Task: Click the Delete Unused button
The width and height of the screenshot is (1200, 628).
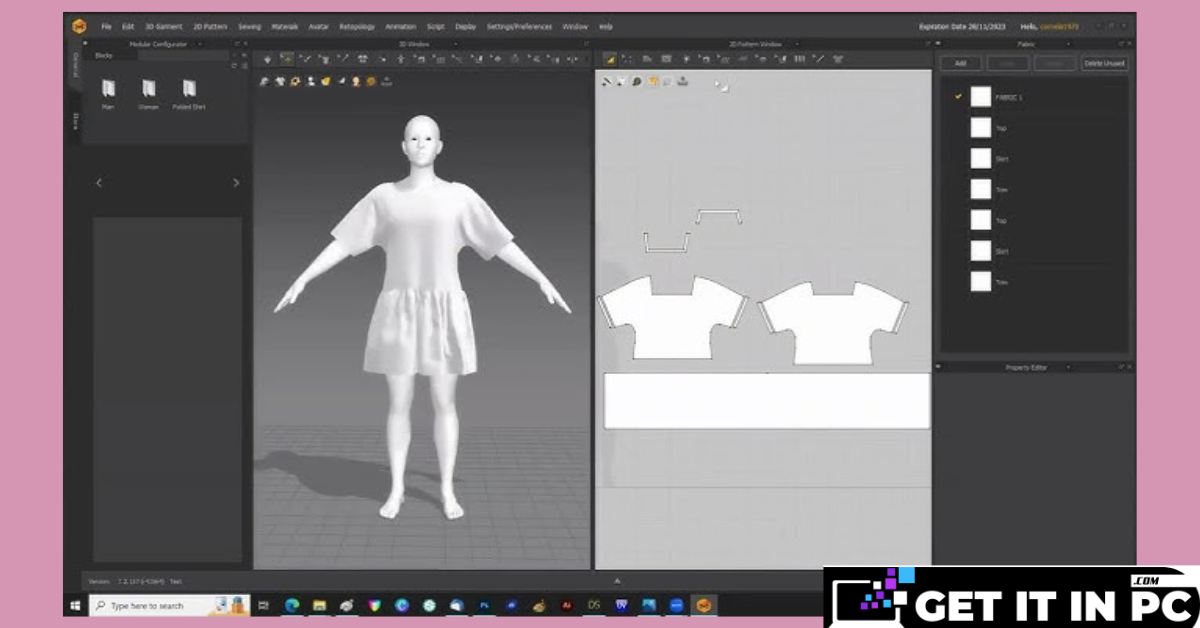Action: pos(1105,63)
